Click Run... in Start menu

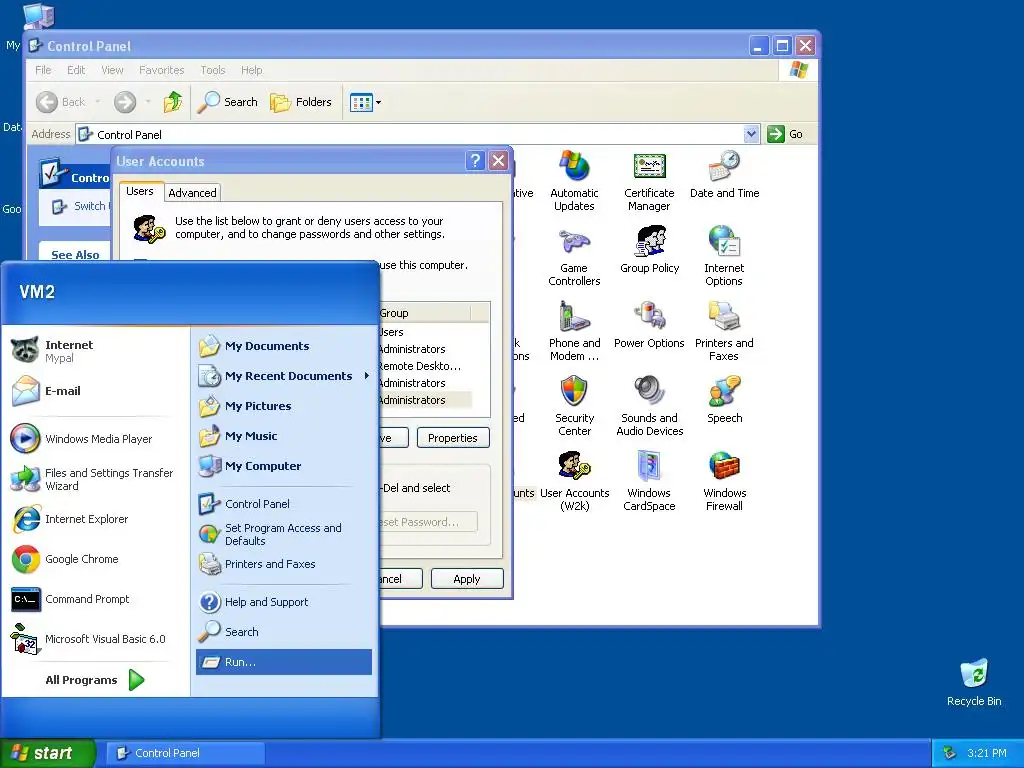tap(284, 662)
